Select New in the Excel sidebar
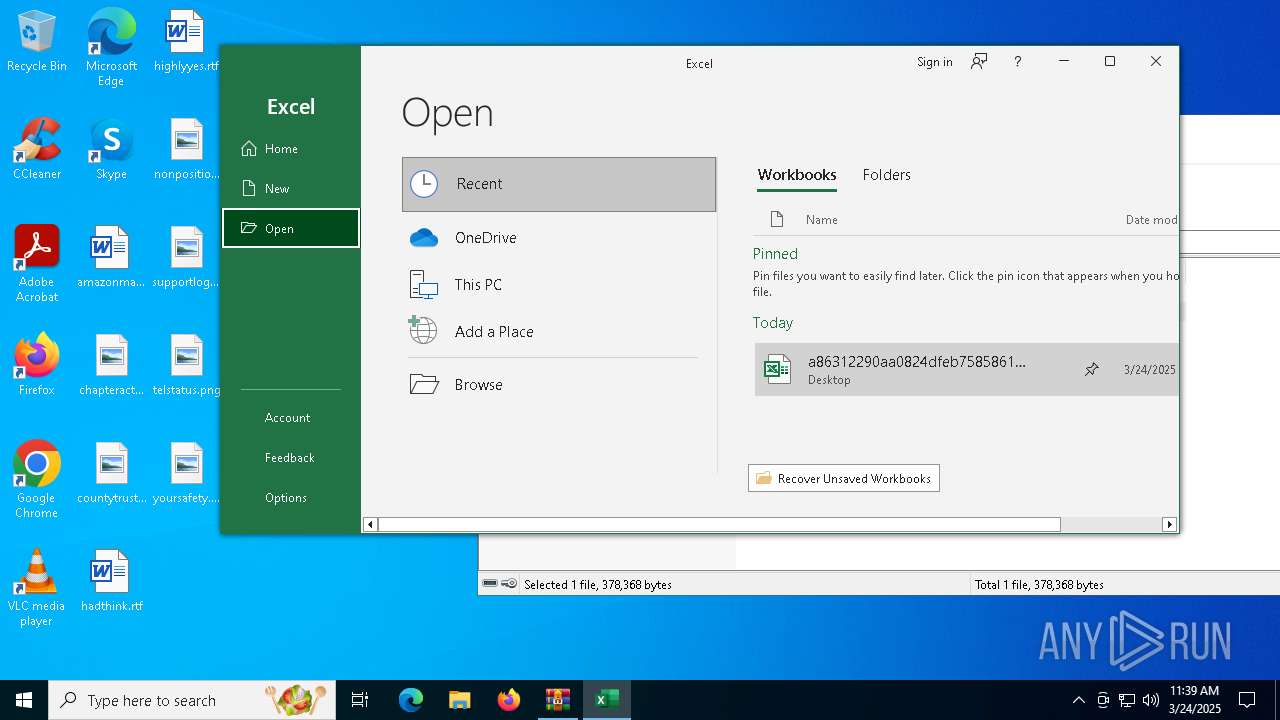Viewport: 1280px width, 720px height. coord(290,189)
